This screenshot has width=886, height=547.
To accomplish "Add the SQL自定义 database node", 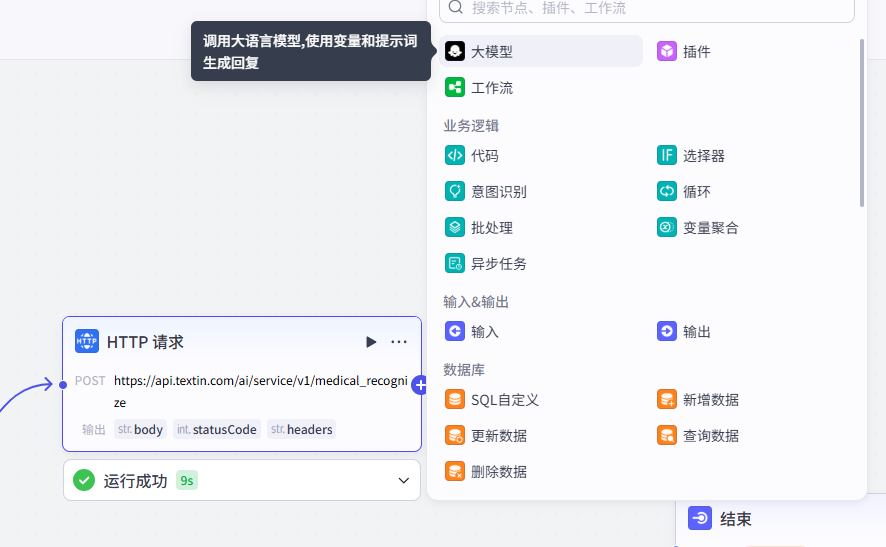I will tap(492, 400).
